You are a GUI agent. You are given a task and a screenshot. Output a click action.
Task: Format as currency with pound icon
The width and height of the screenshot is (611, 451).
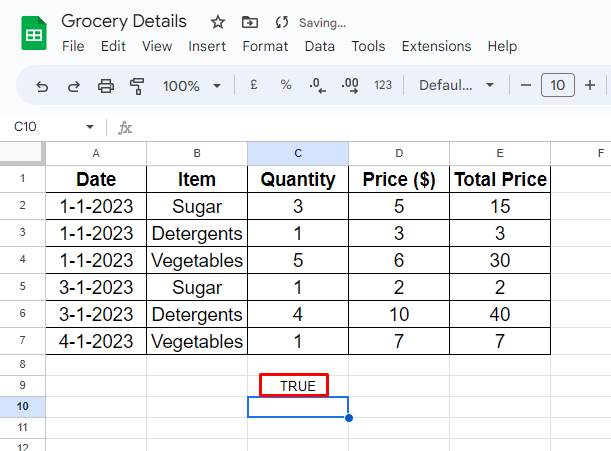pos(254,85)
